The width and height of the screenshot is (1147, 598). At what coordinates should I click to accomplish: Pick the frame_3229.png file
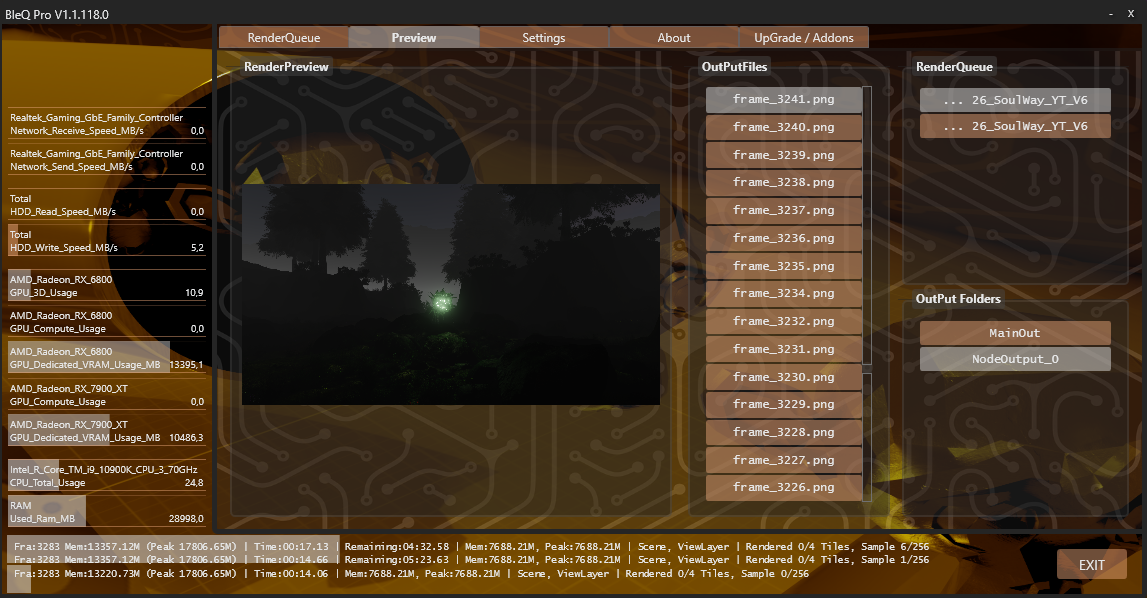(x=783, y=404)
